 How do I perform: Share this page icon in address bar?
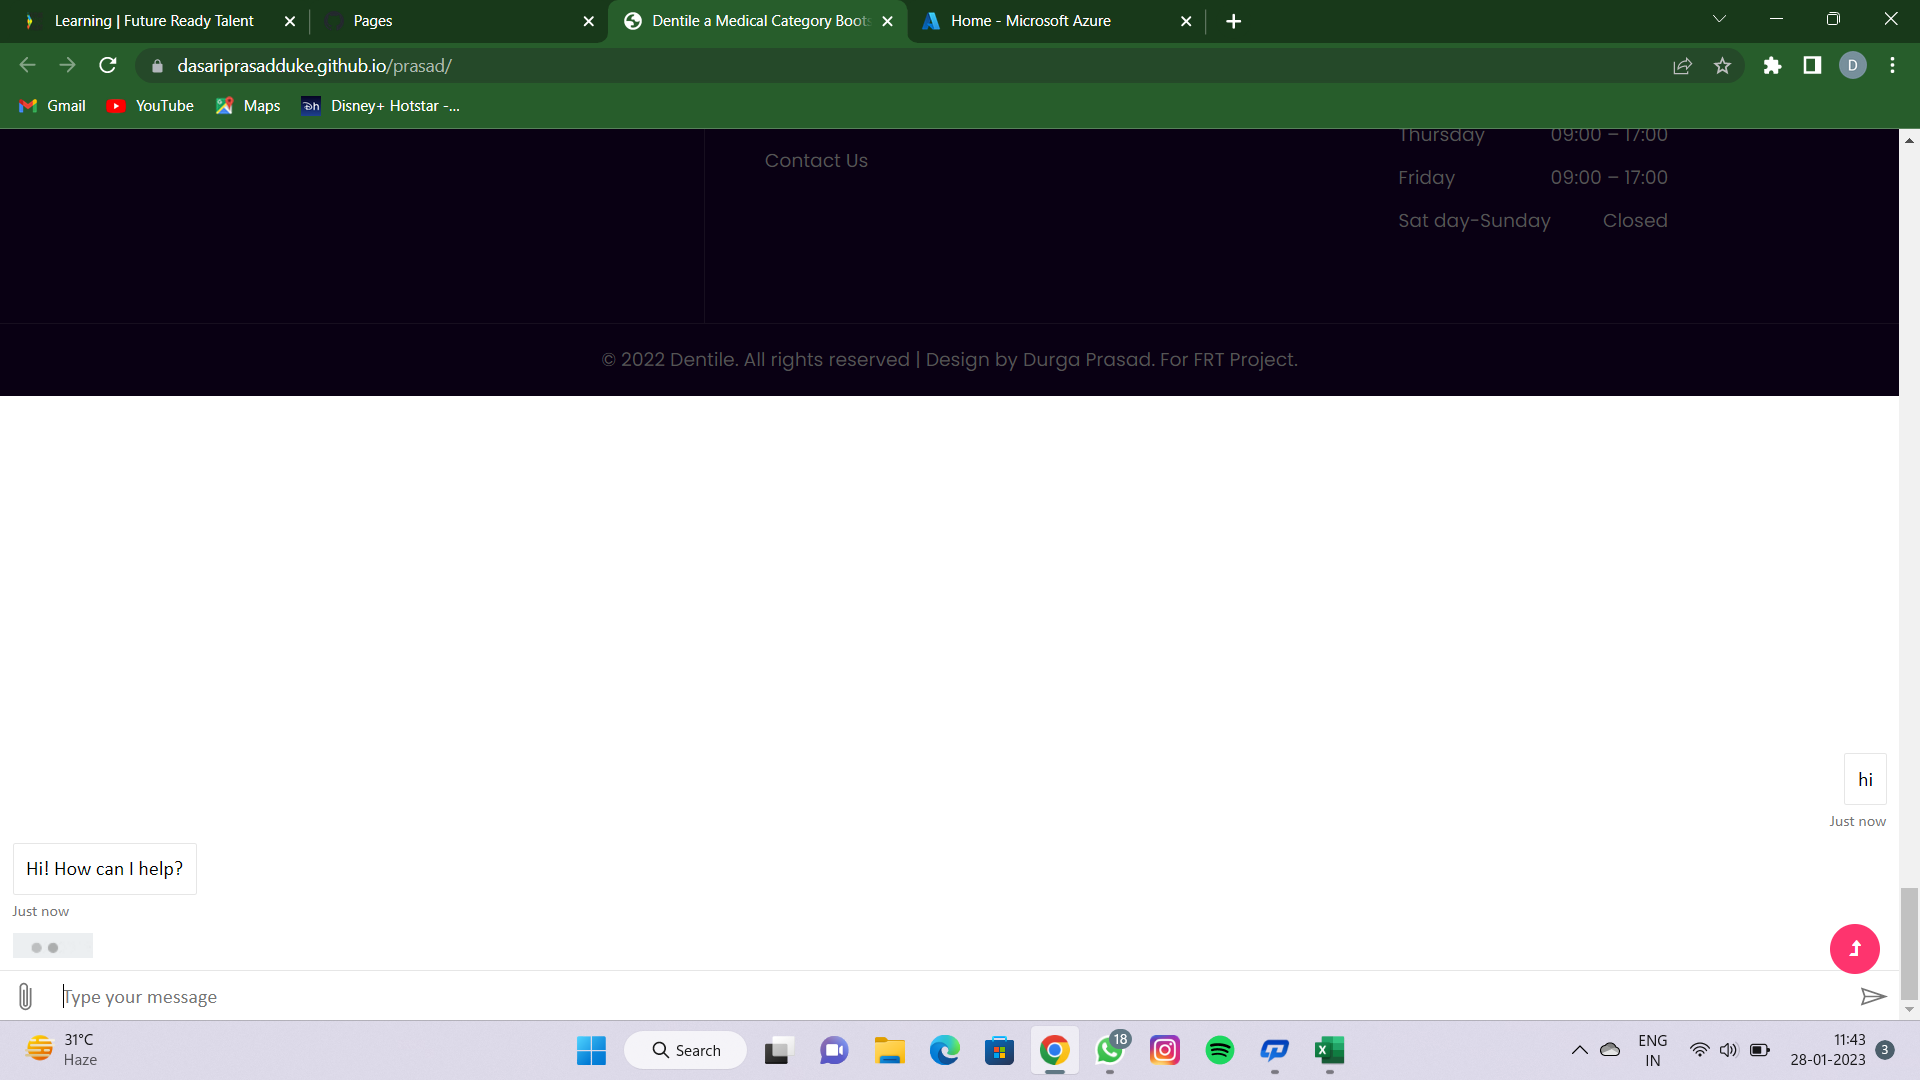tap(1682, 66)
